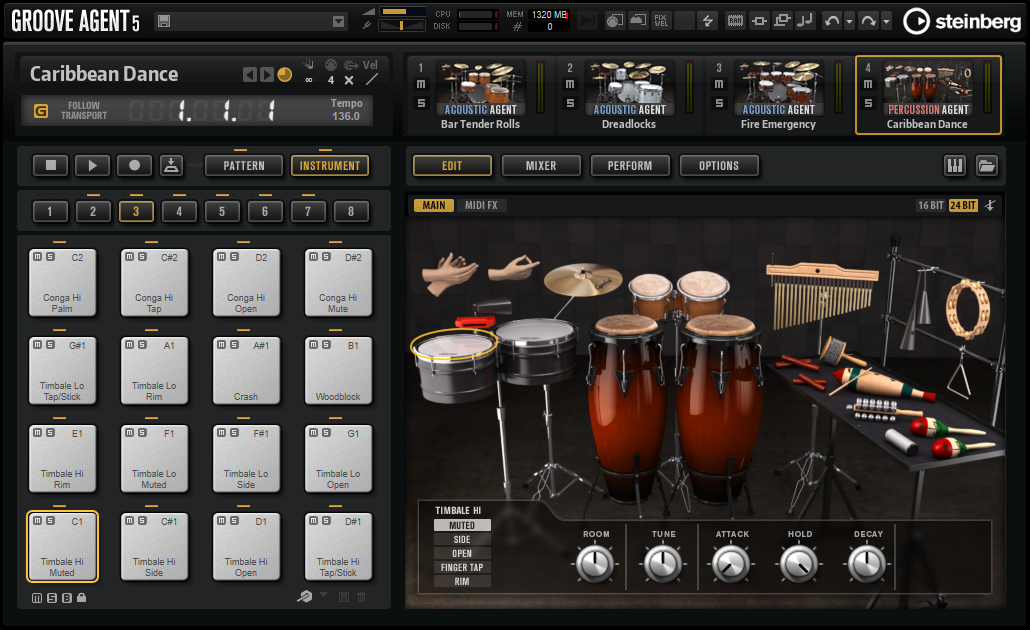The image size is (1030, 630).
Task: Click the Steinberg logo
Action: click(962, 22)
